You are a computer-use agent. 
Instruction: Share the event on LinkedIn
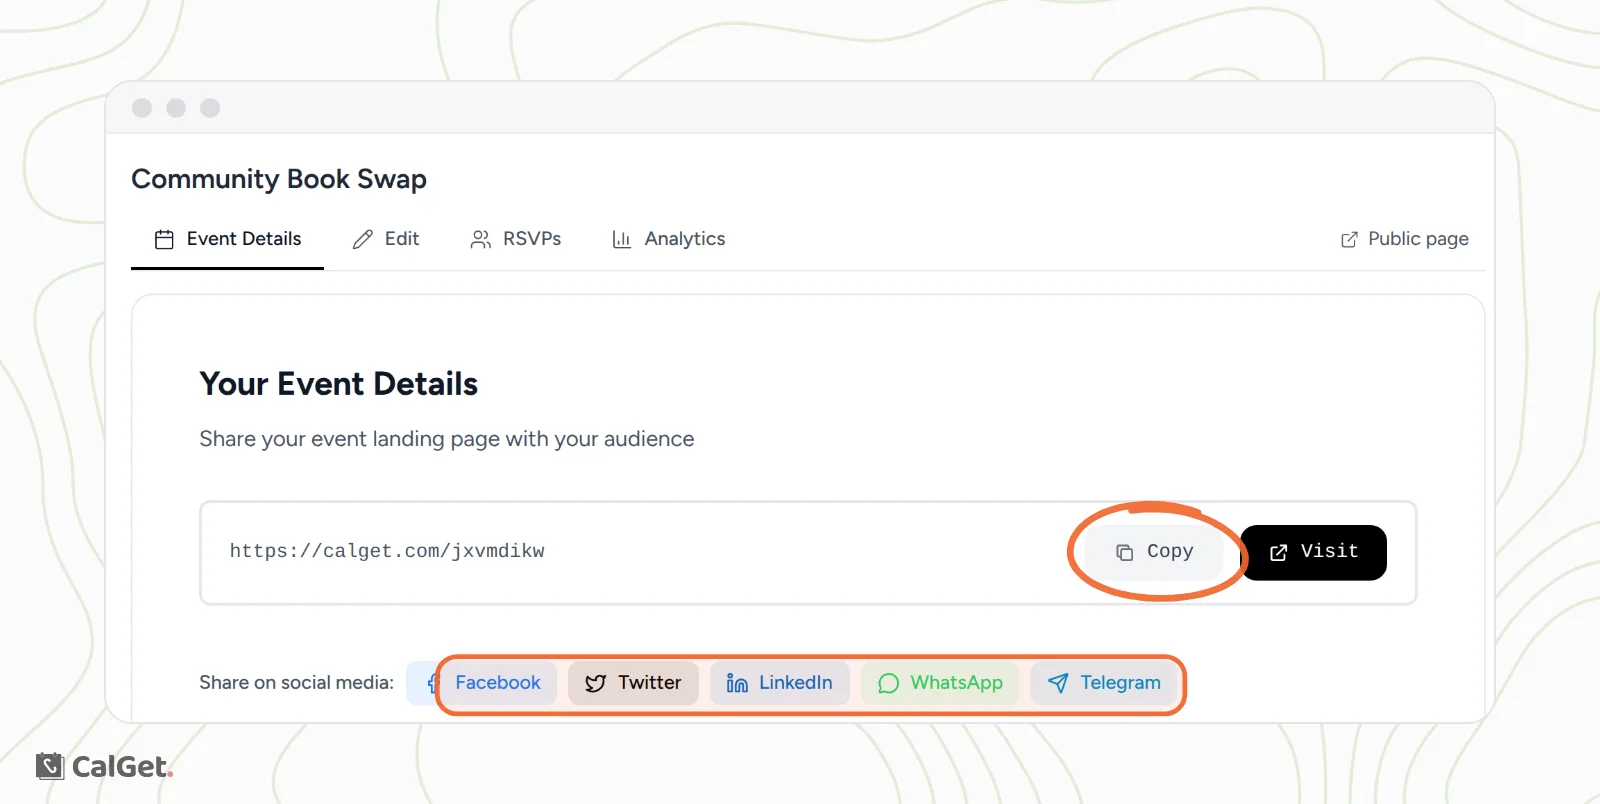(779, 683)
